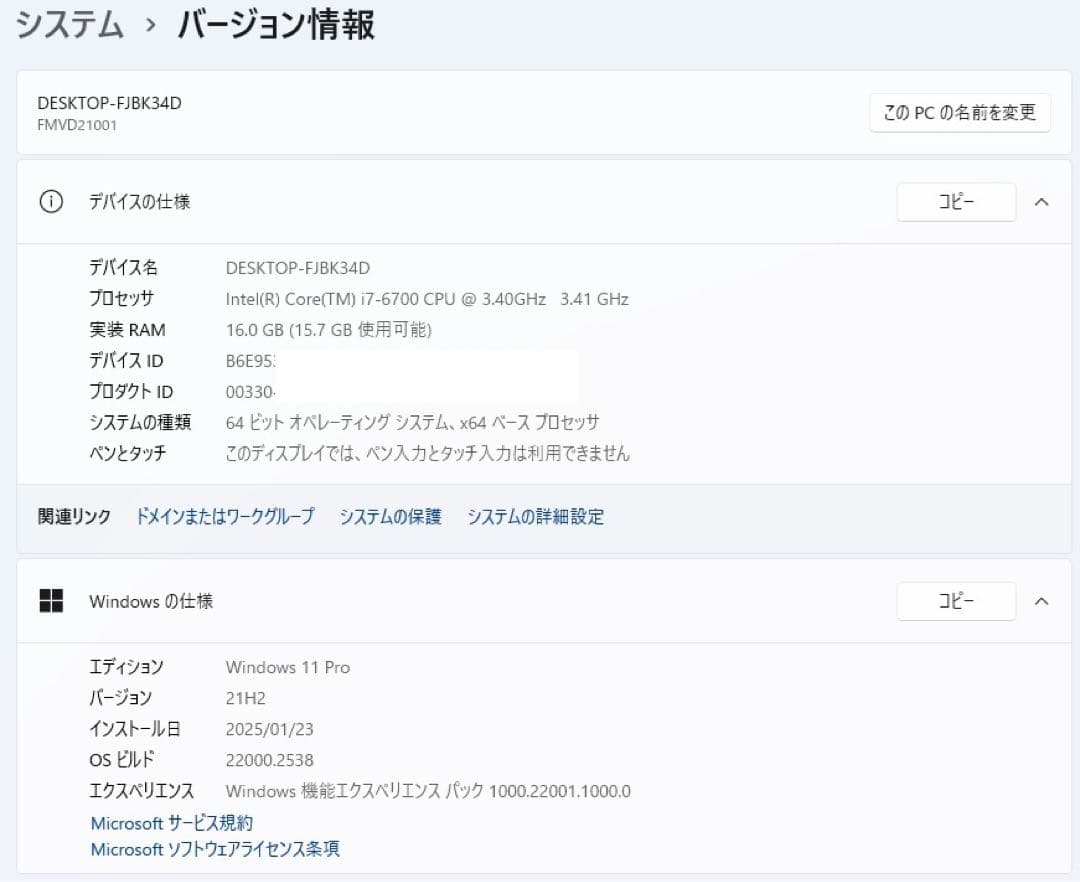Click the デバイス ID value B6E95
This screenshot has height=882, width=1080.
[x=251, y=361]
